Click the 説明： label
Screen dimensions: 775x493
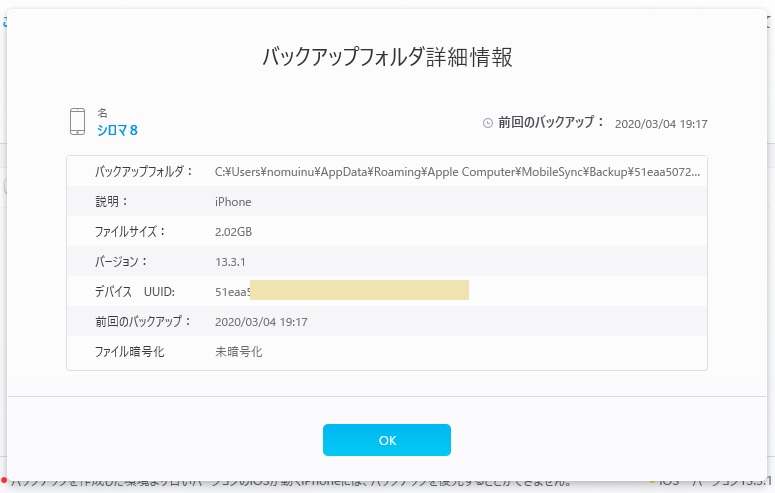(111, 201)
